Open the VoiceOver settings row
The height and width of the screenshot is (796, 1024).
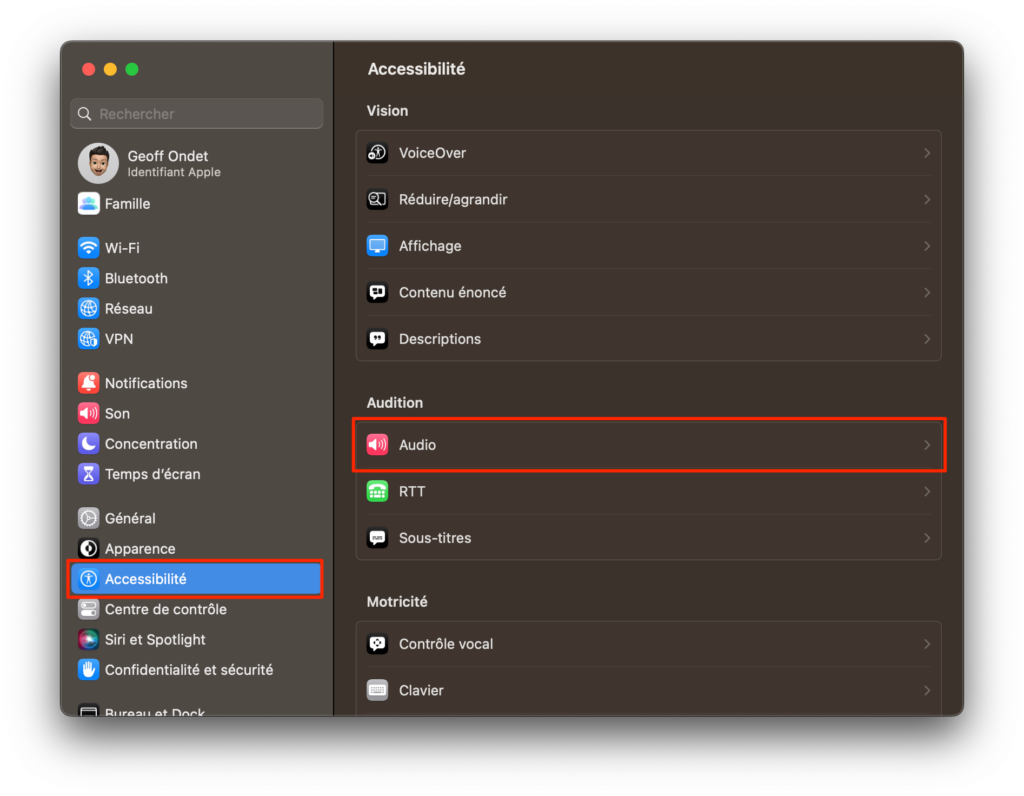coord(648,153)
